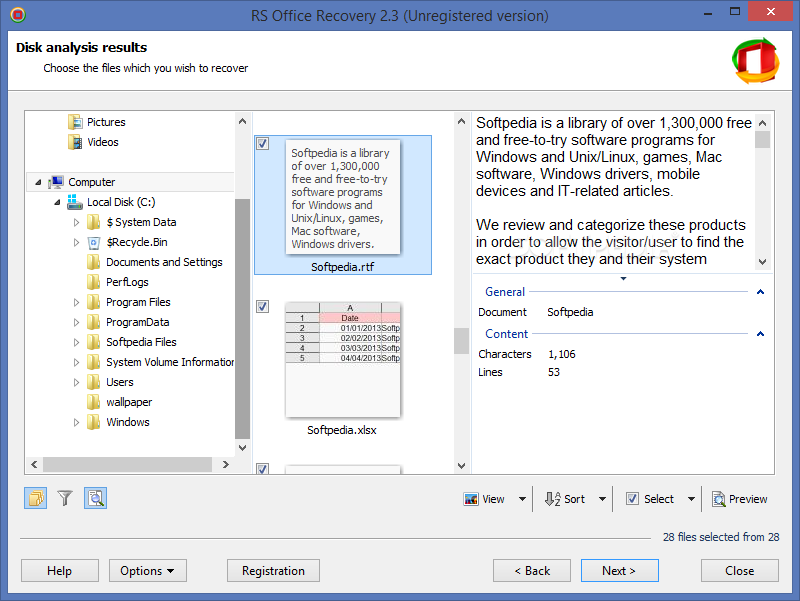
Task: Click the Registration button
Action: click(x=273, y=570)
